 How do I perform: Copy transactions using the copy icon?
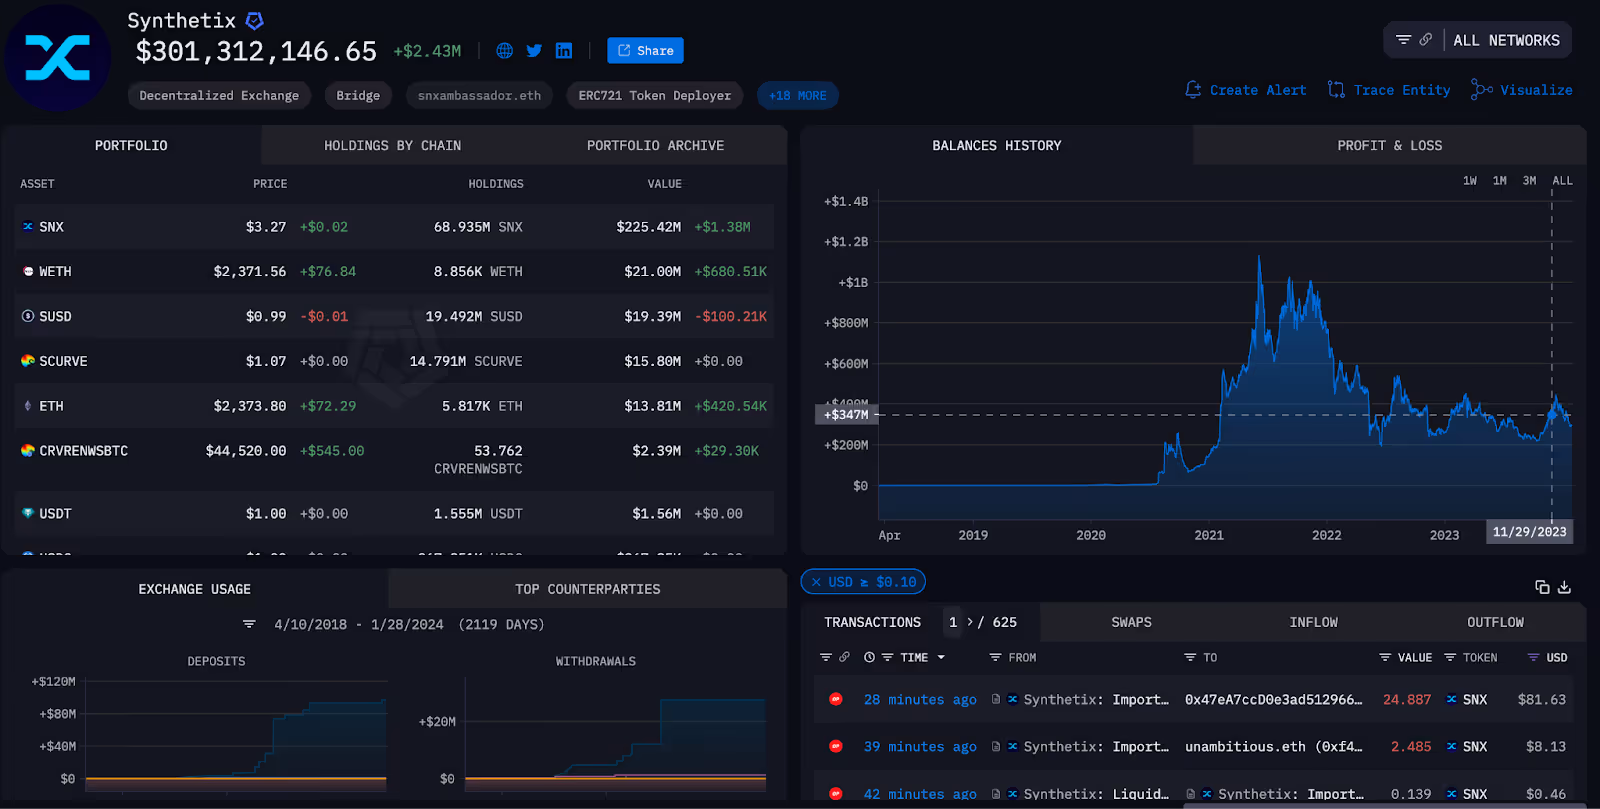coord(1542,587)
